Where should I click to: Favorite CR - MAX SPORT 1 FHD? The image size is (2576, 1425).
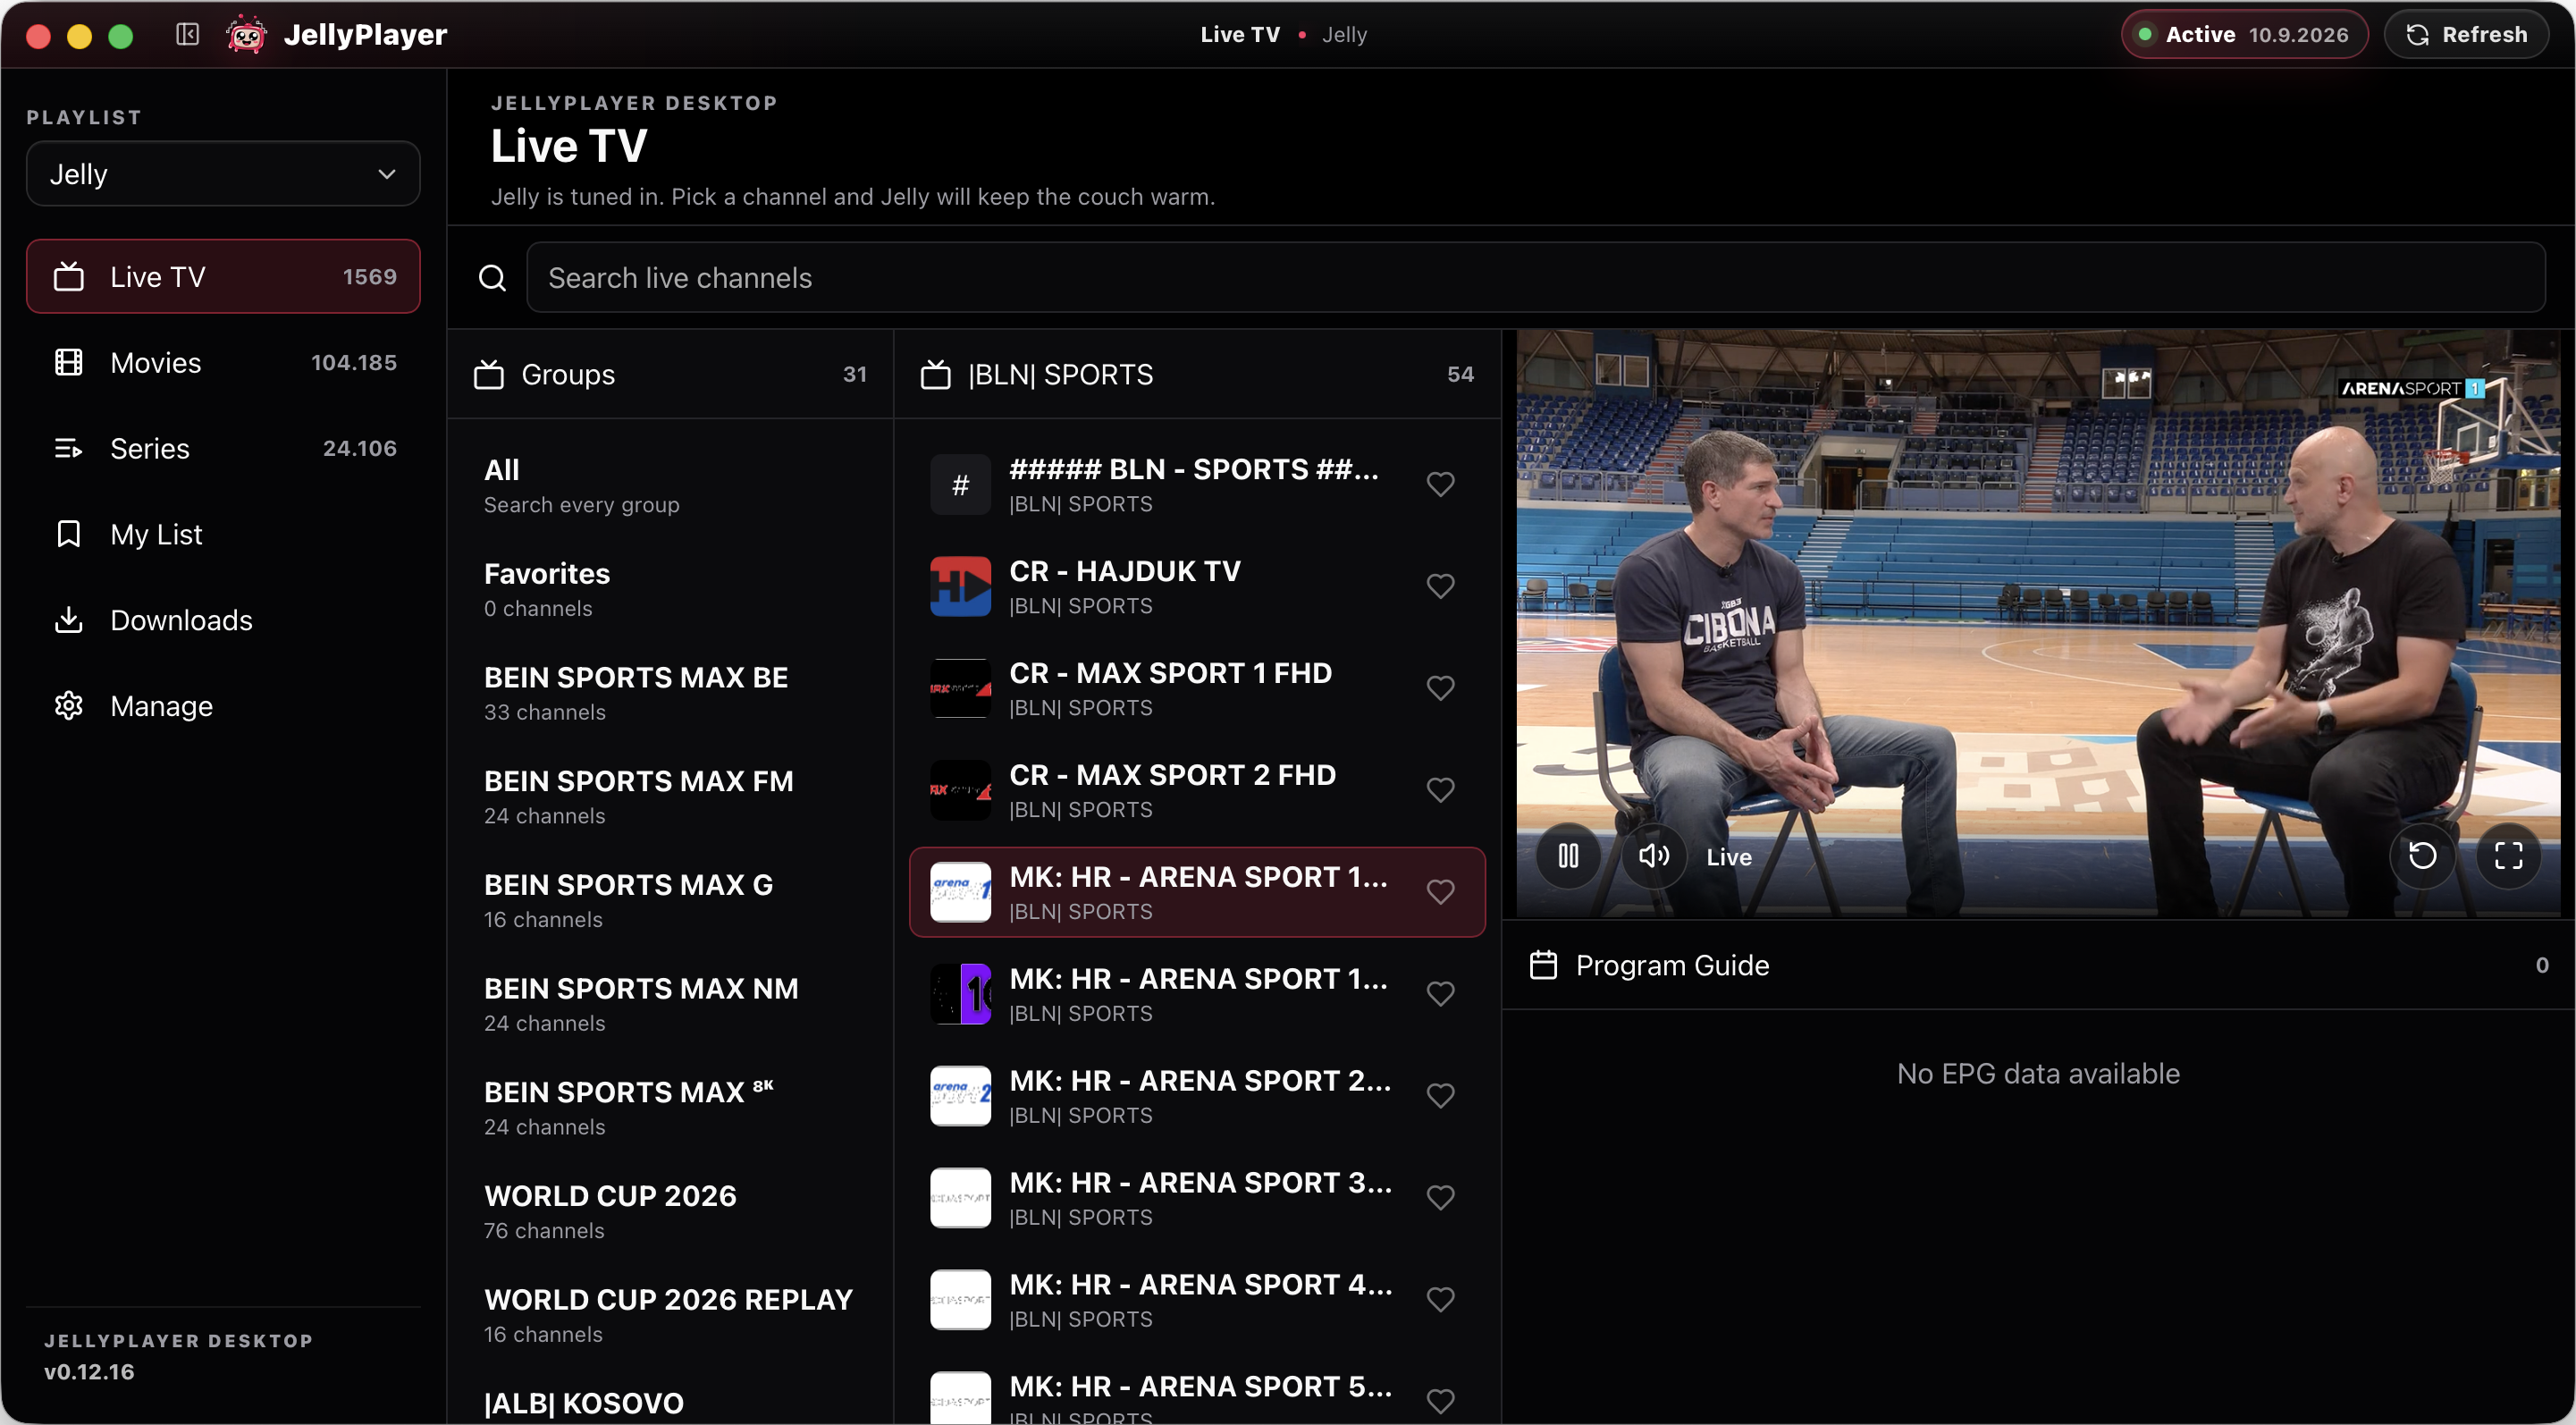(x=1440, y=688)
